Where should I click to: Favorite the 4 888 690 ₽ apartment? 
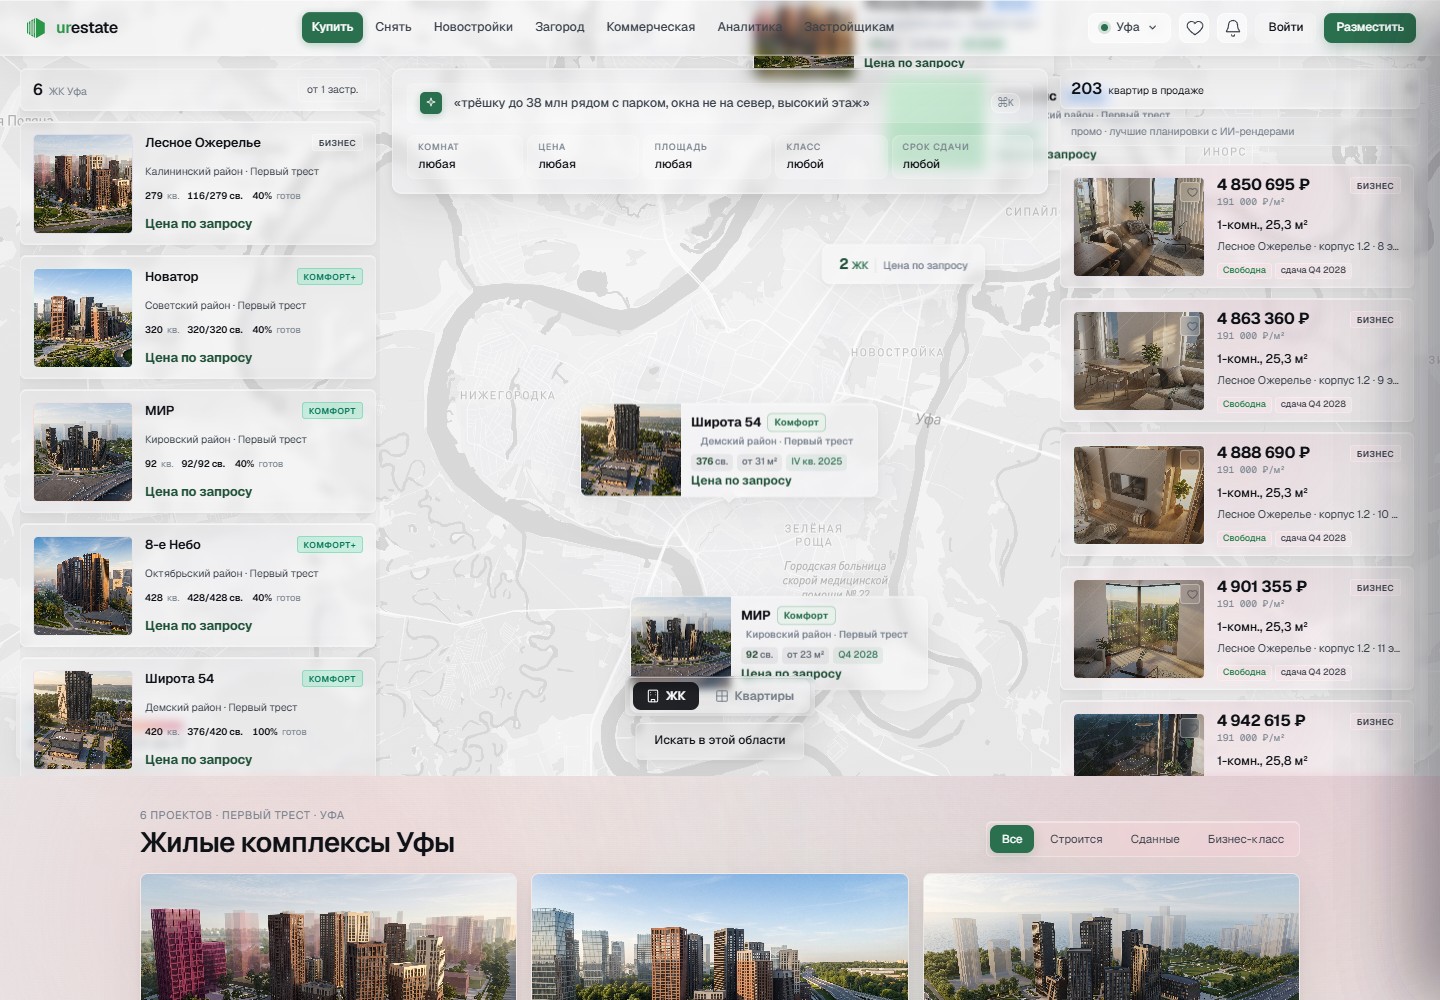(1191, 460)
